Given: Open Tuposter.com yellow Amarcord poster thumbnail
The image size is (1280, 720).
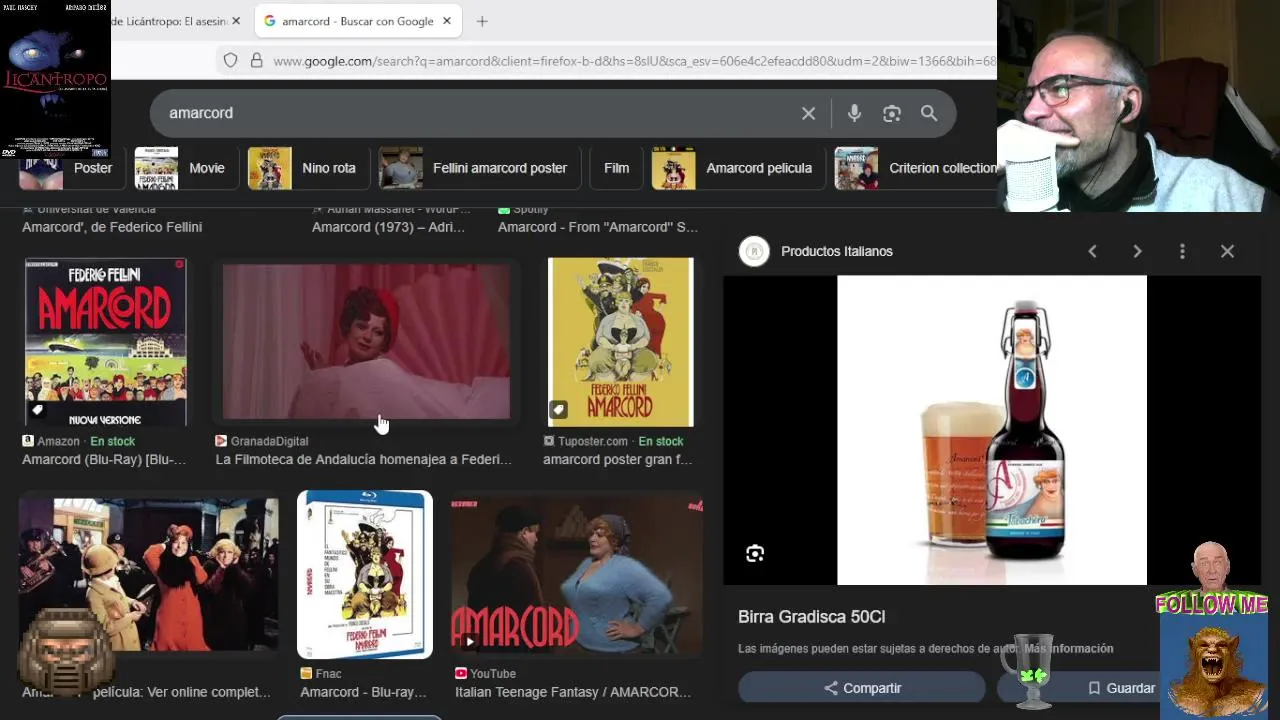Looking at the screenshot, I should pos(621,342).
